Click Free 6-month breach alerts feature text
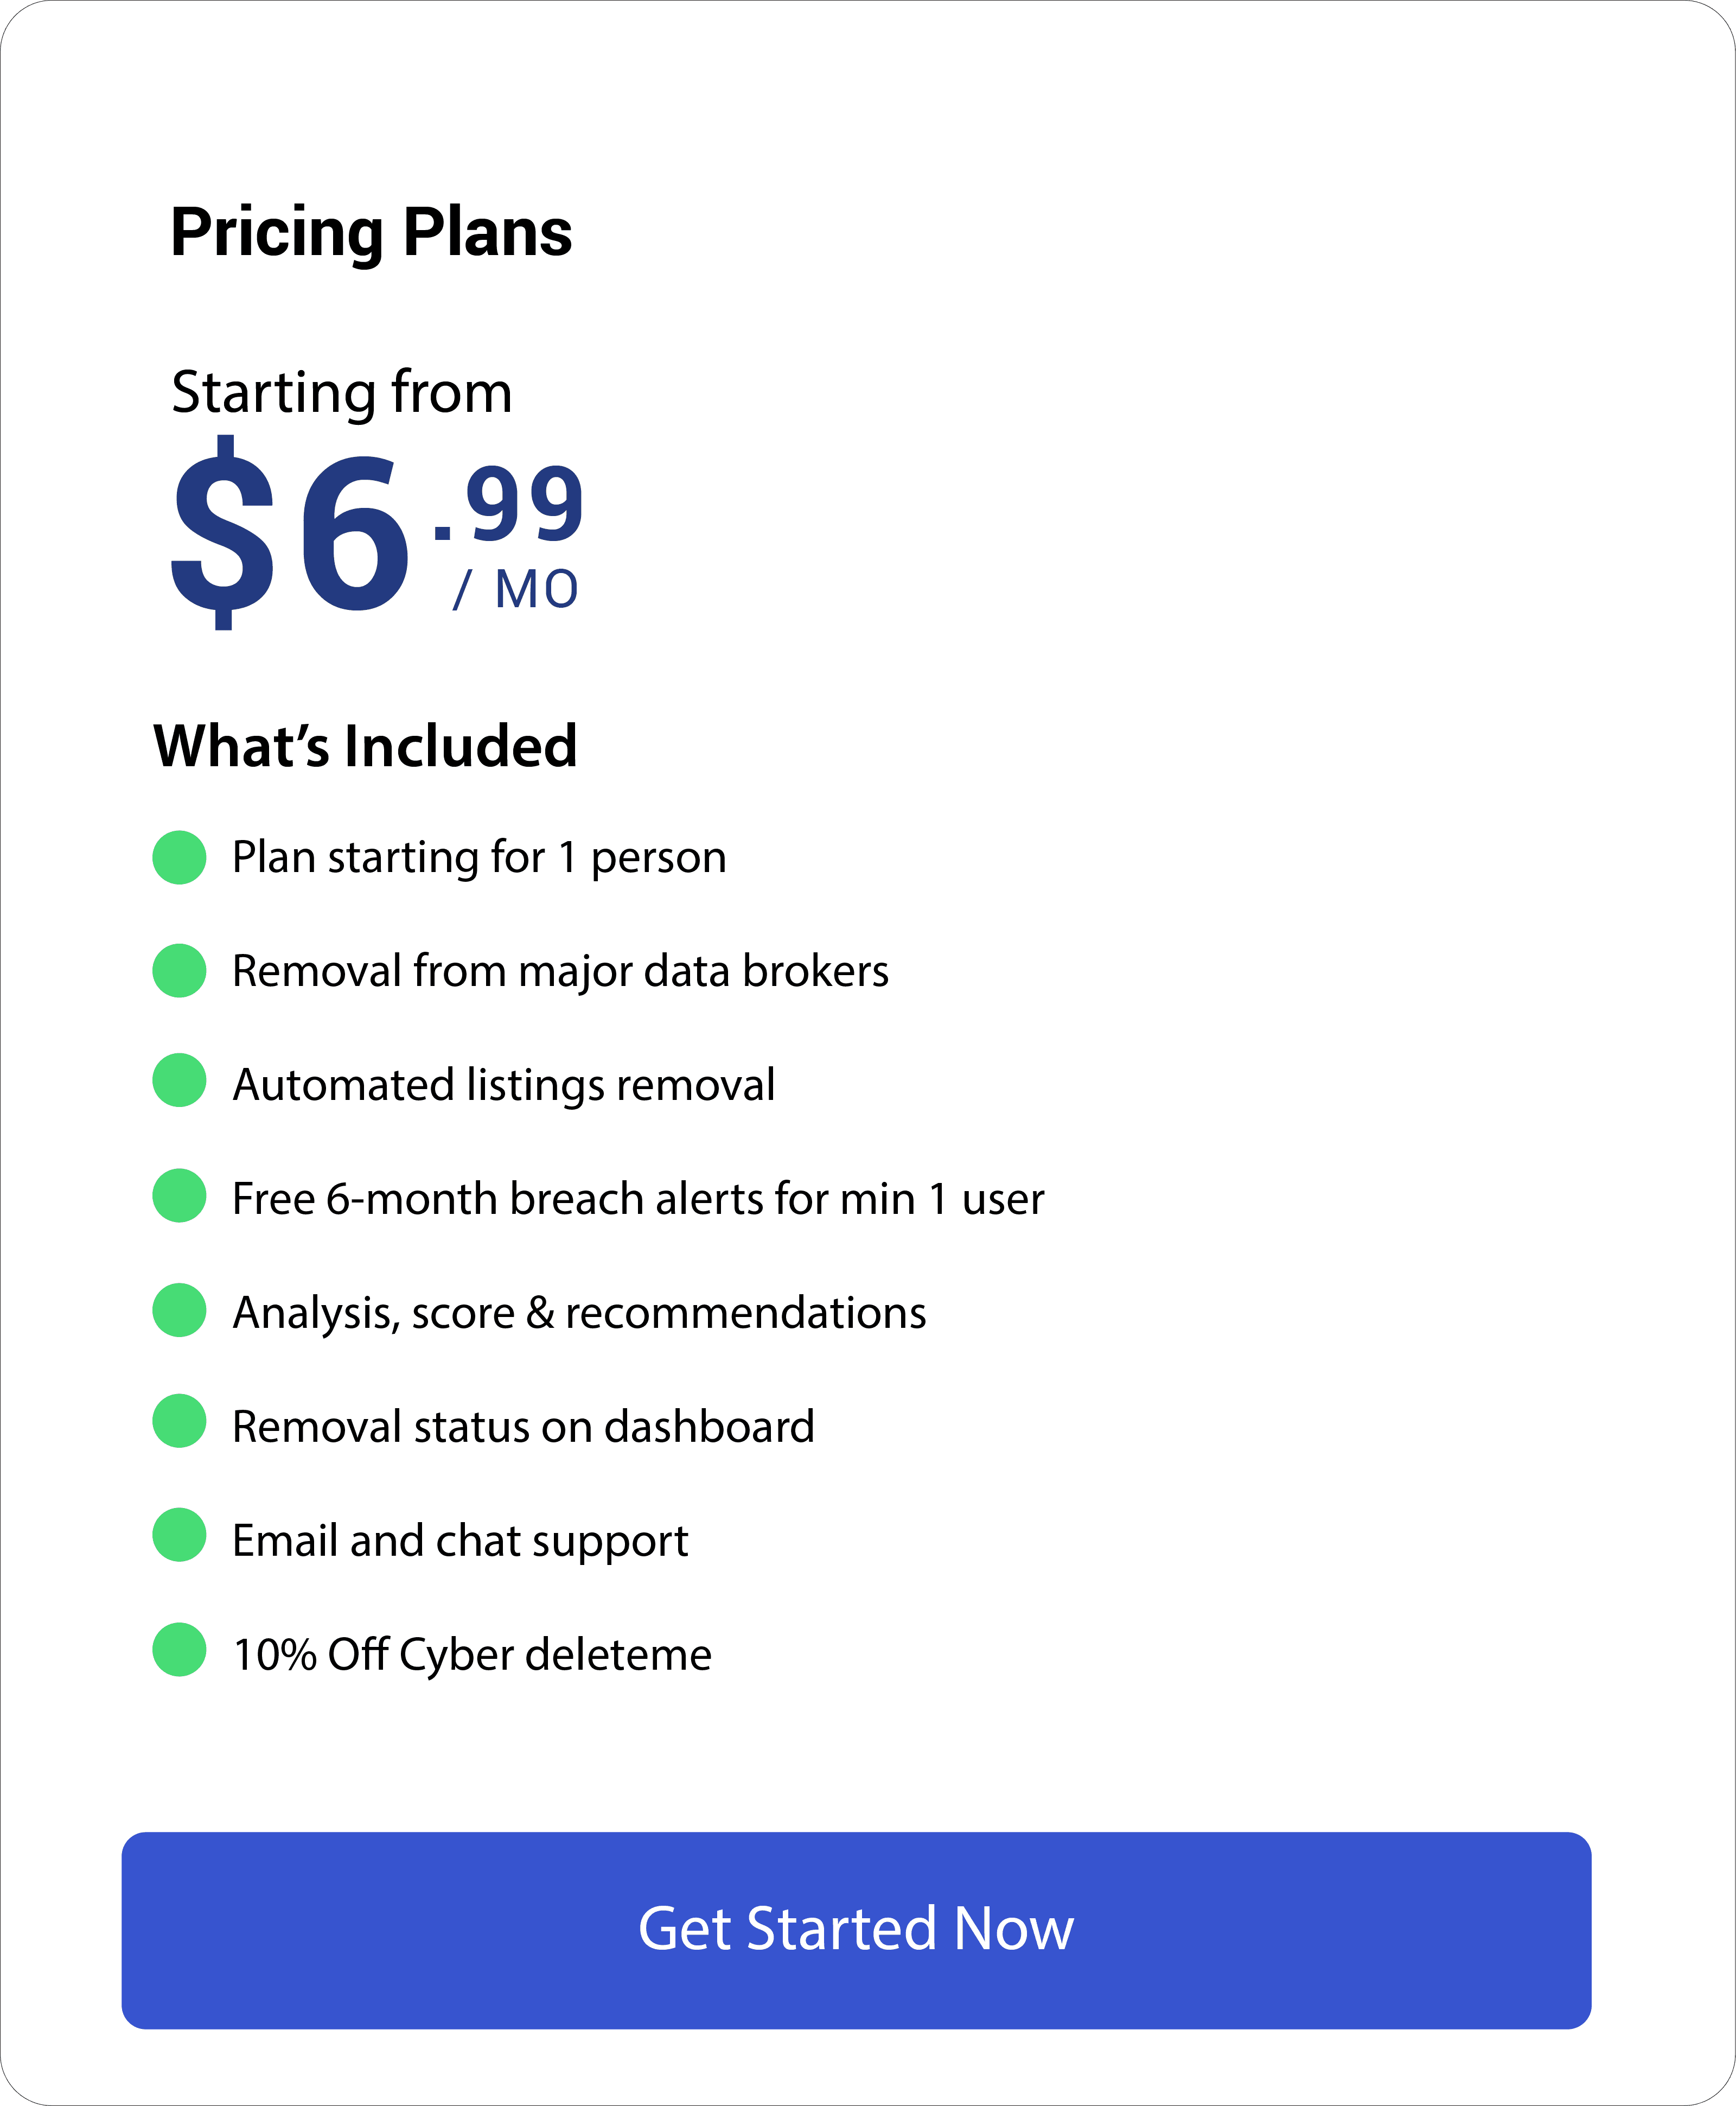Image resolution: width=1736 pixels, height=2106 pixels. click(639, 1200)
